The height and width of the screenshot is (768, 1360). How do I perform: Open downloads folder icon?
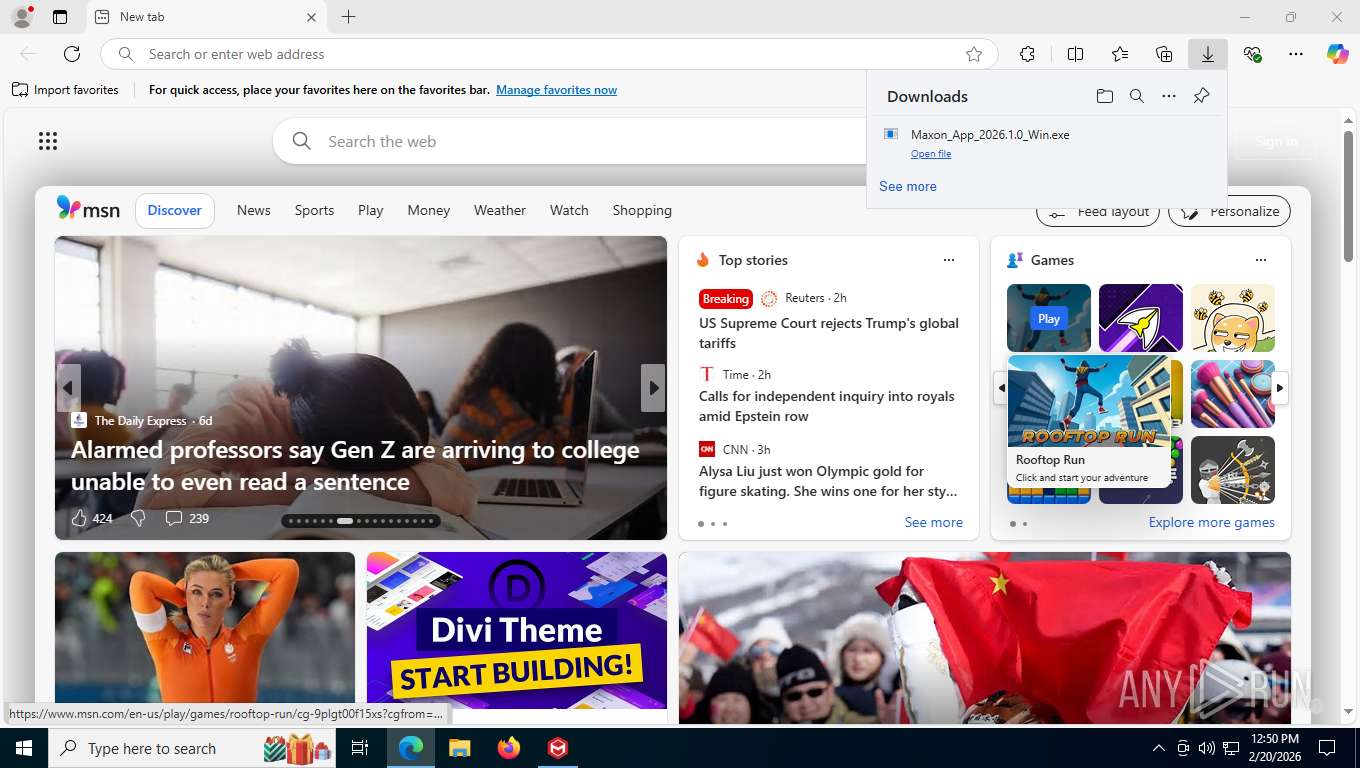click(1104, 96)
